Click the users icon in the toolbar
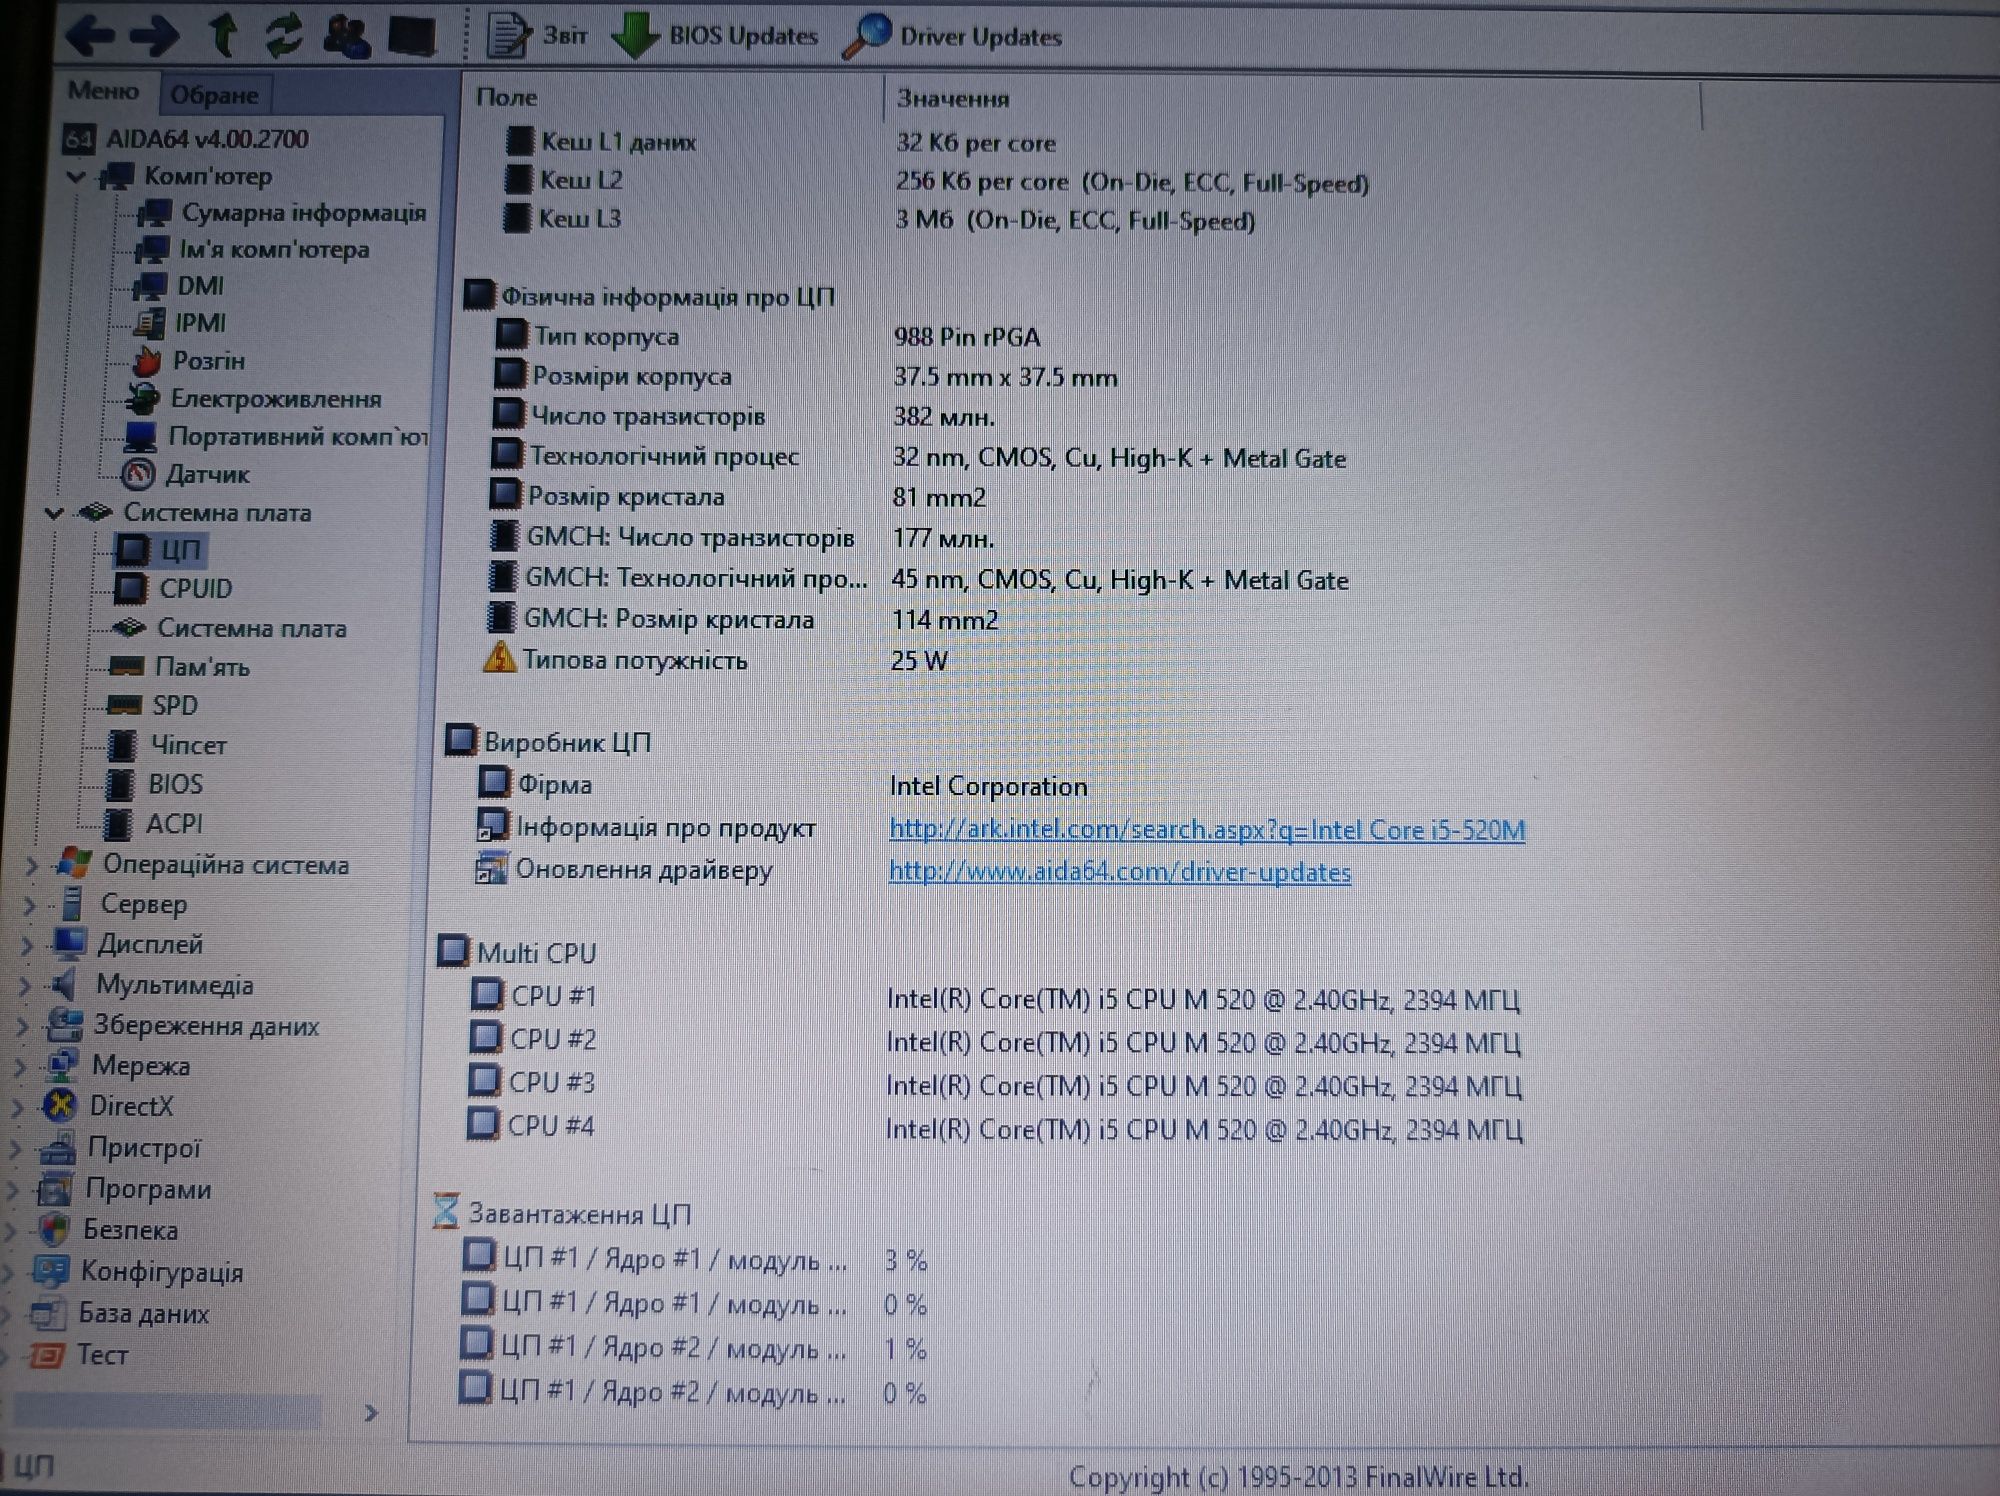Image resolution: width=2000 pixels, height=1496 pixels. coord(346,36)
